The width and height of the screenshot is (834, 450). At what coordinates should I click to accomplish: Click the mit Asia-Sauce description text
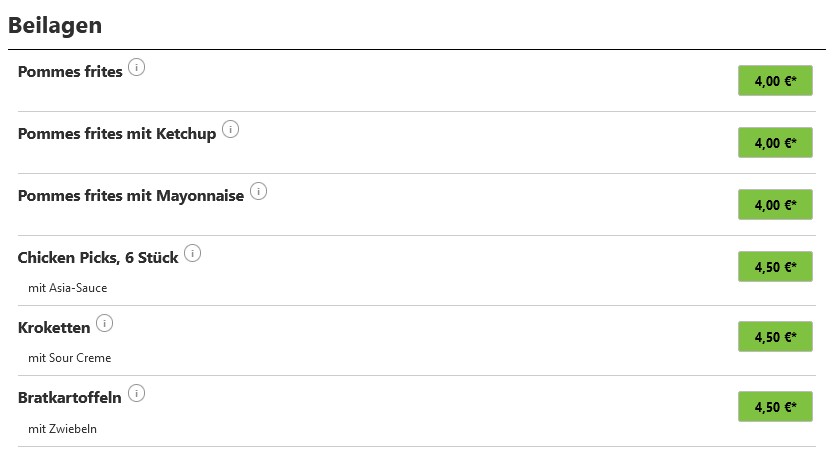point(68,288)
